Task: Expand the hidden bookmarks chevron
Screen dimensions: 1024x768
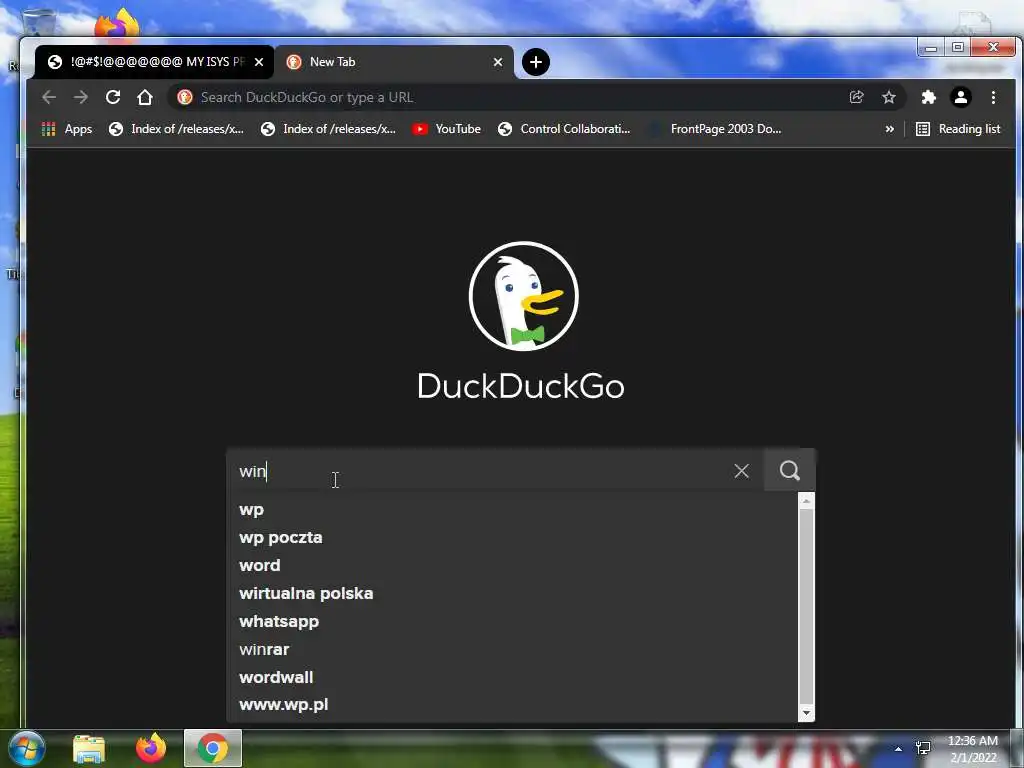Action: pos(889,129)
